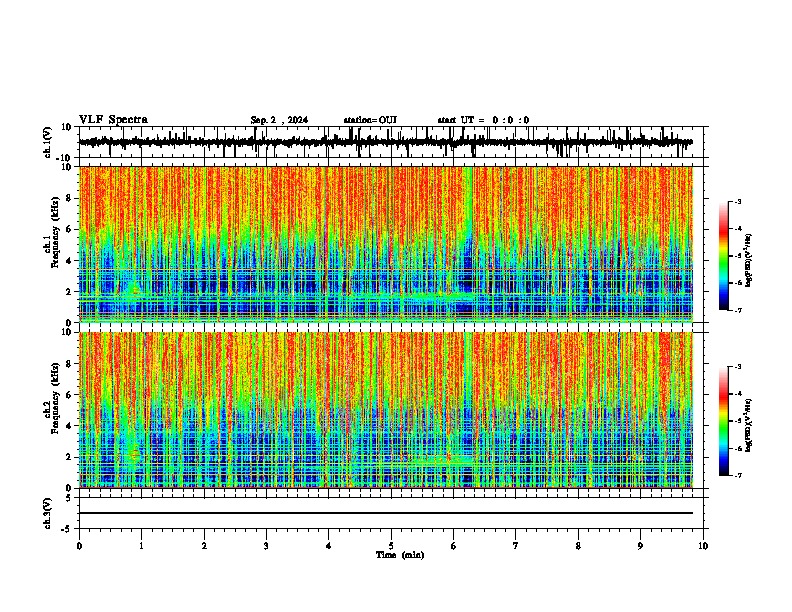Click time axis tick label 5
The width and height of the screenshot is (792, 612).
[x=391, y=546]
